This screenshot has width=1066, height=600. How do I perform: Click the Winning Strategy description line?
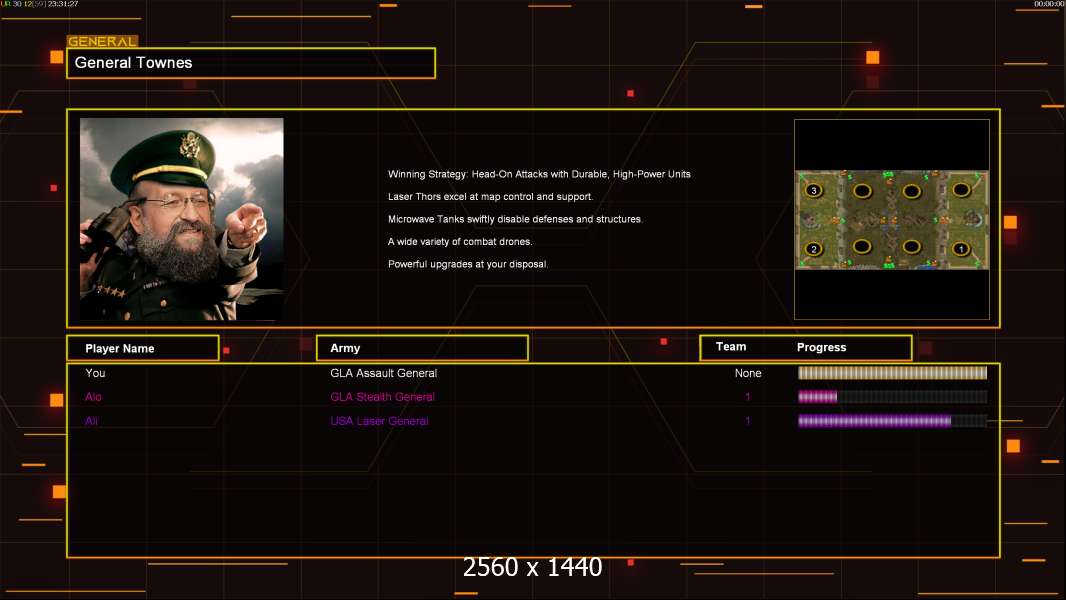pos(539,174)
